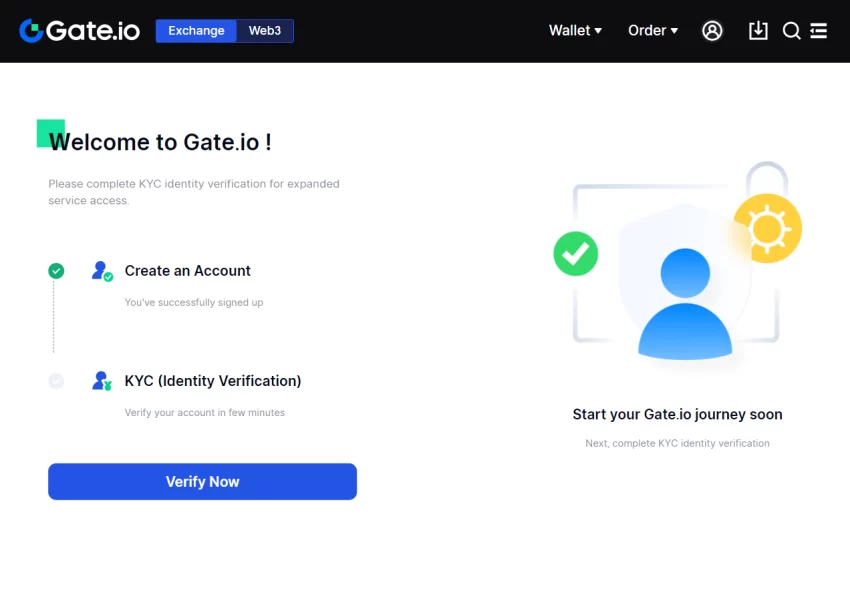Click the completed Create an Account step checkmark
The height and width of the screenshot is (603, 850).
pos(56,270)
